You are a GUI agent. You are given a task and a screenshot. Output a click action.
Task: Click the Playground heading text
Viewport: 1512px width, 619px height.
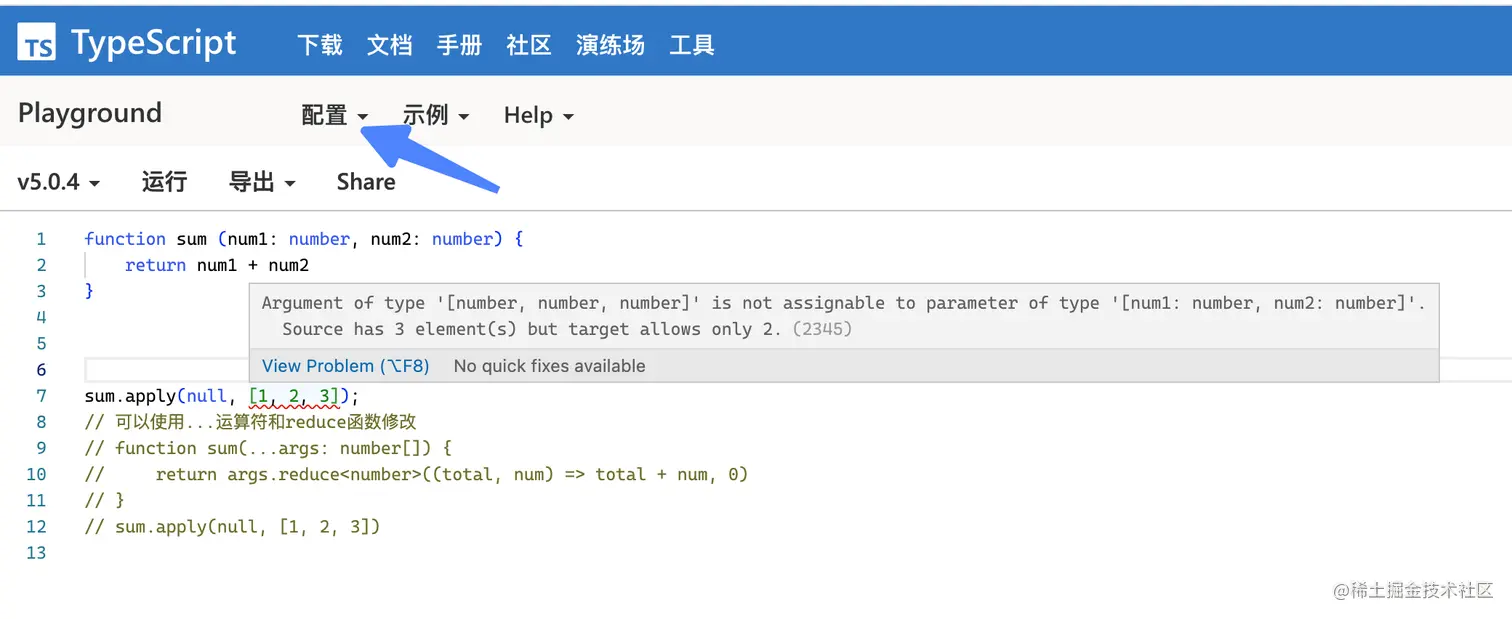point(90,113)
